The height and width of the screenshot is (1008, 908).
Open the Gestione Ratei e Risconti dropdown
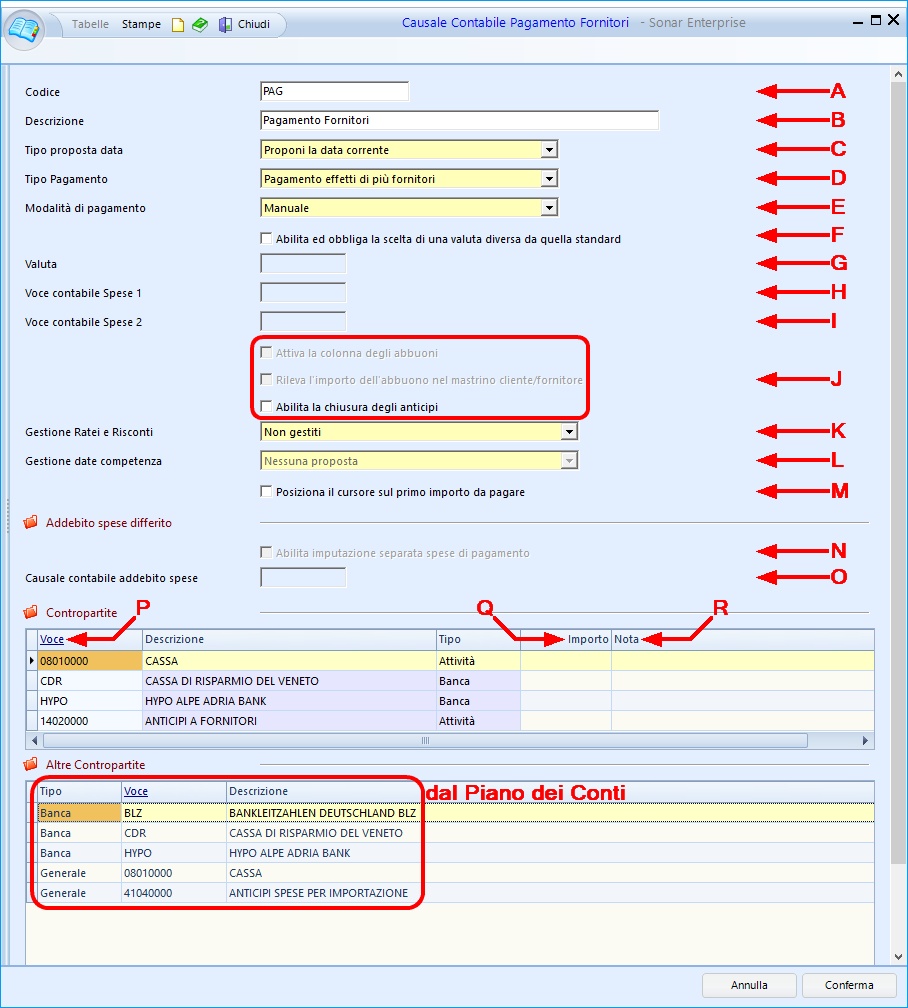[x=568, y=432]
